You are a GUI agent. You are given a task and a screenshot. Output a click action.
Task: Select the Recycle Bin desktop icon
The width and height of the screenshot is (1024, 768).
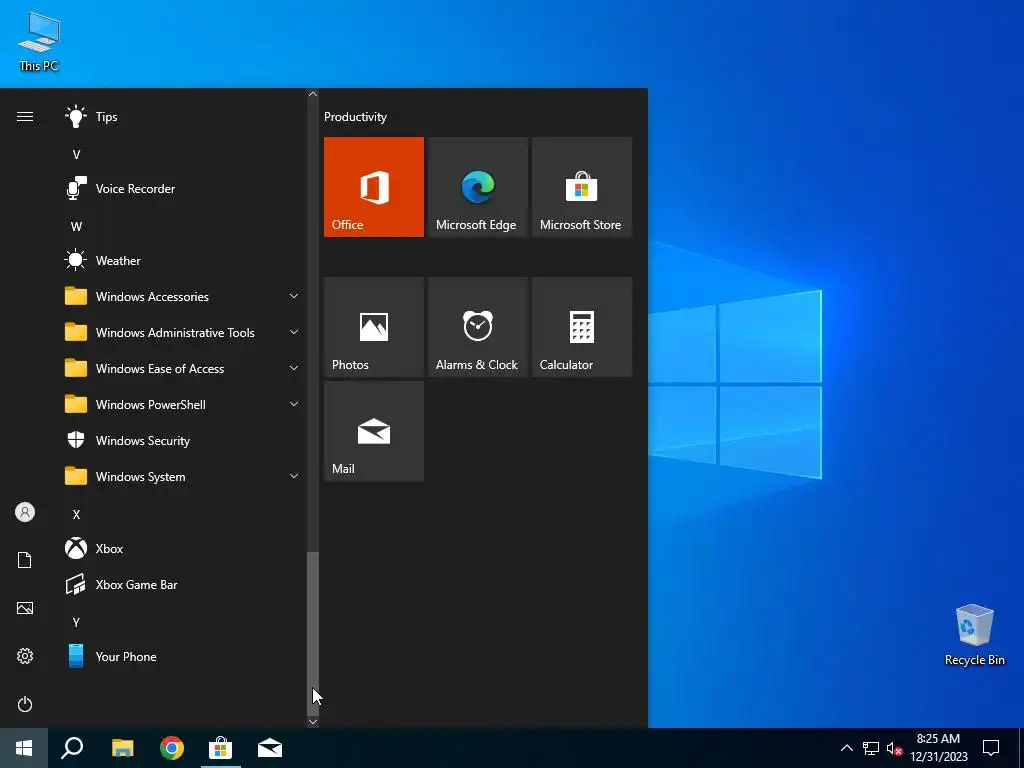pos(974,635)
